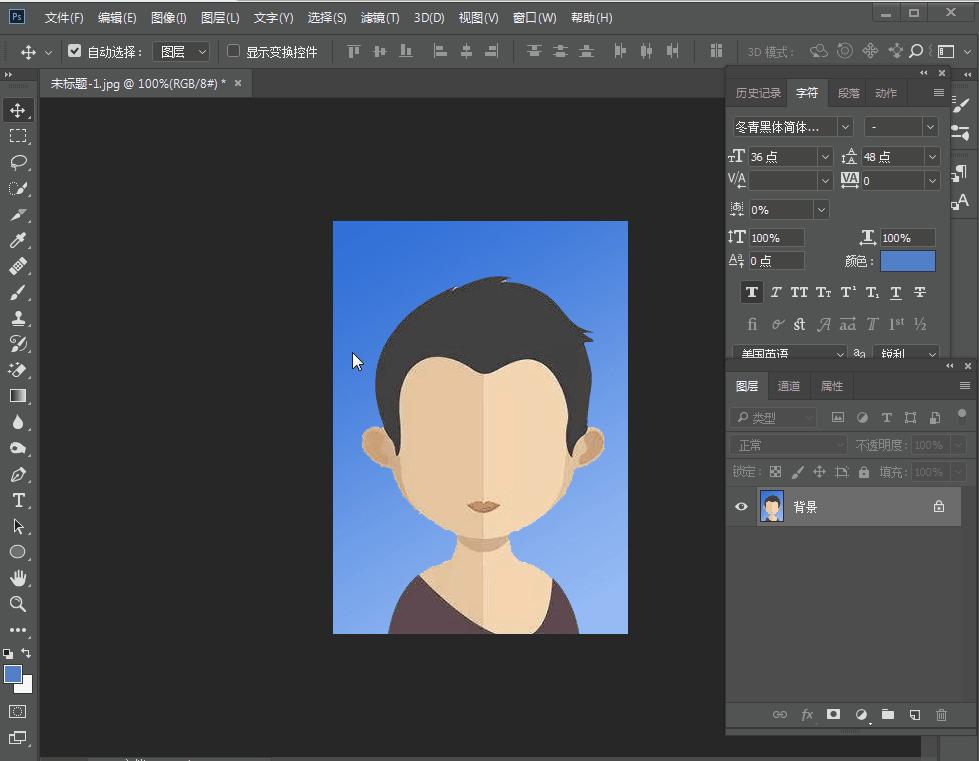979x761 pixels.
Task: Expand the font family dropdown 冬青黑体简体
Action: (x=845, y=127)
